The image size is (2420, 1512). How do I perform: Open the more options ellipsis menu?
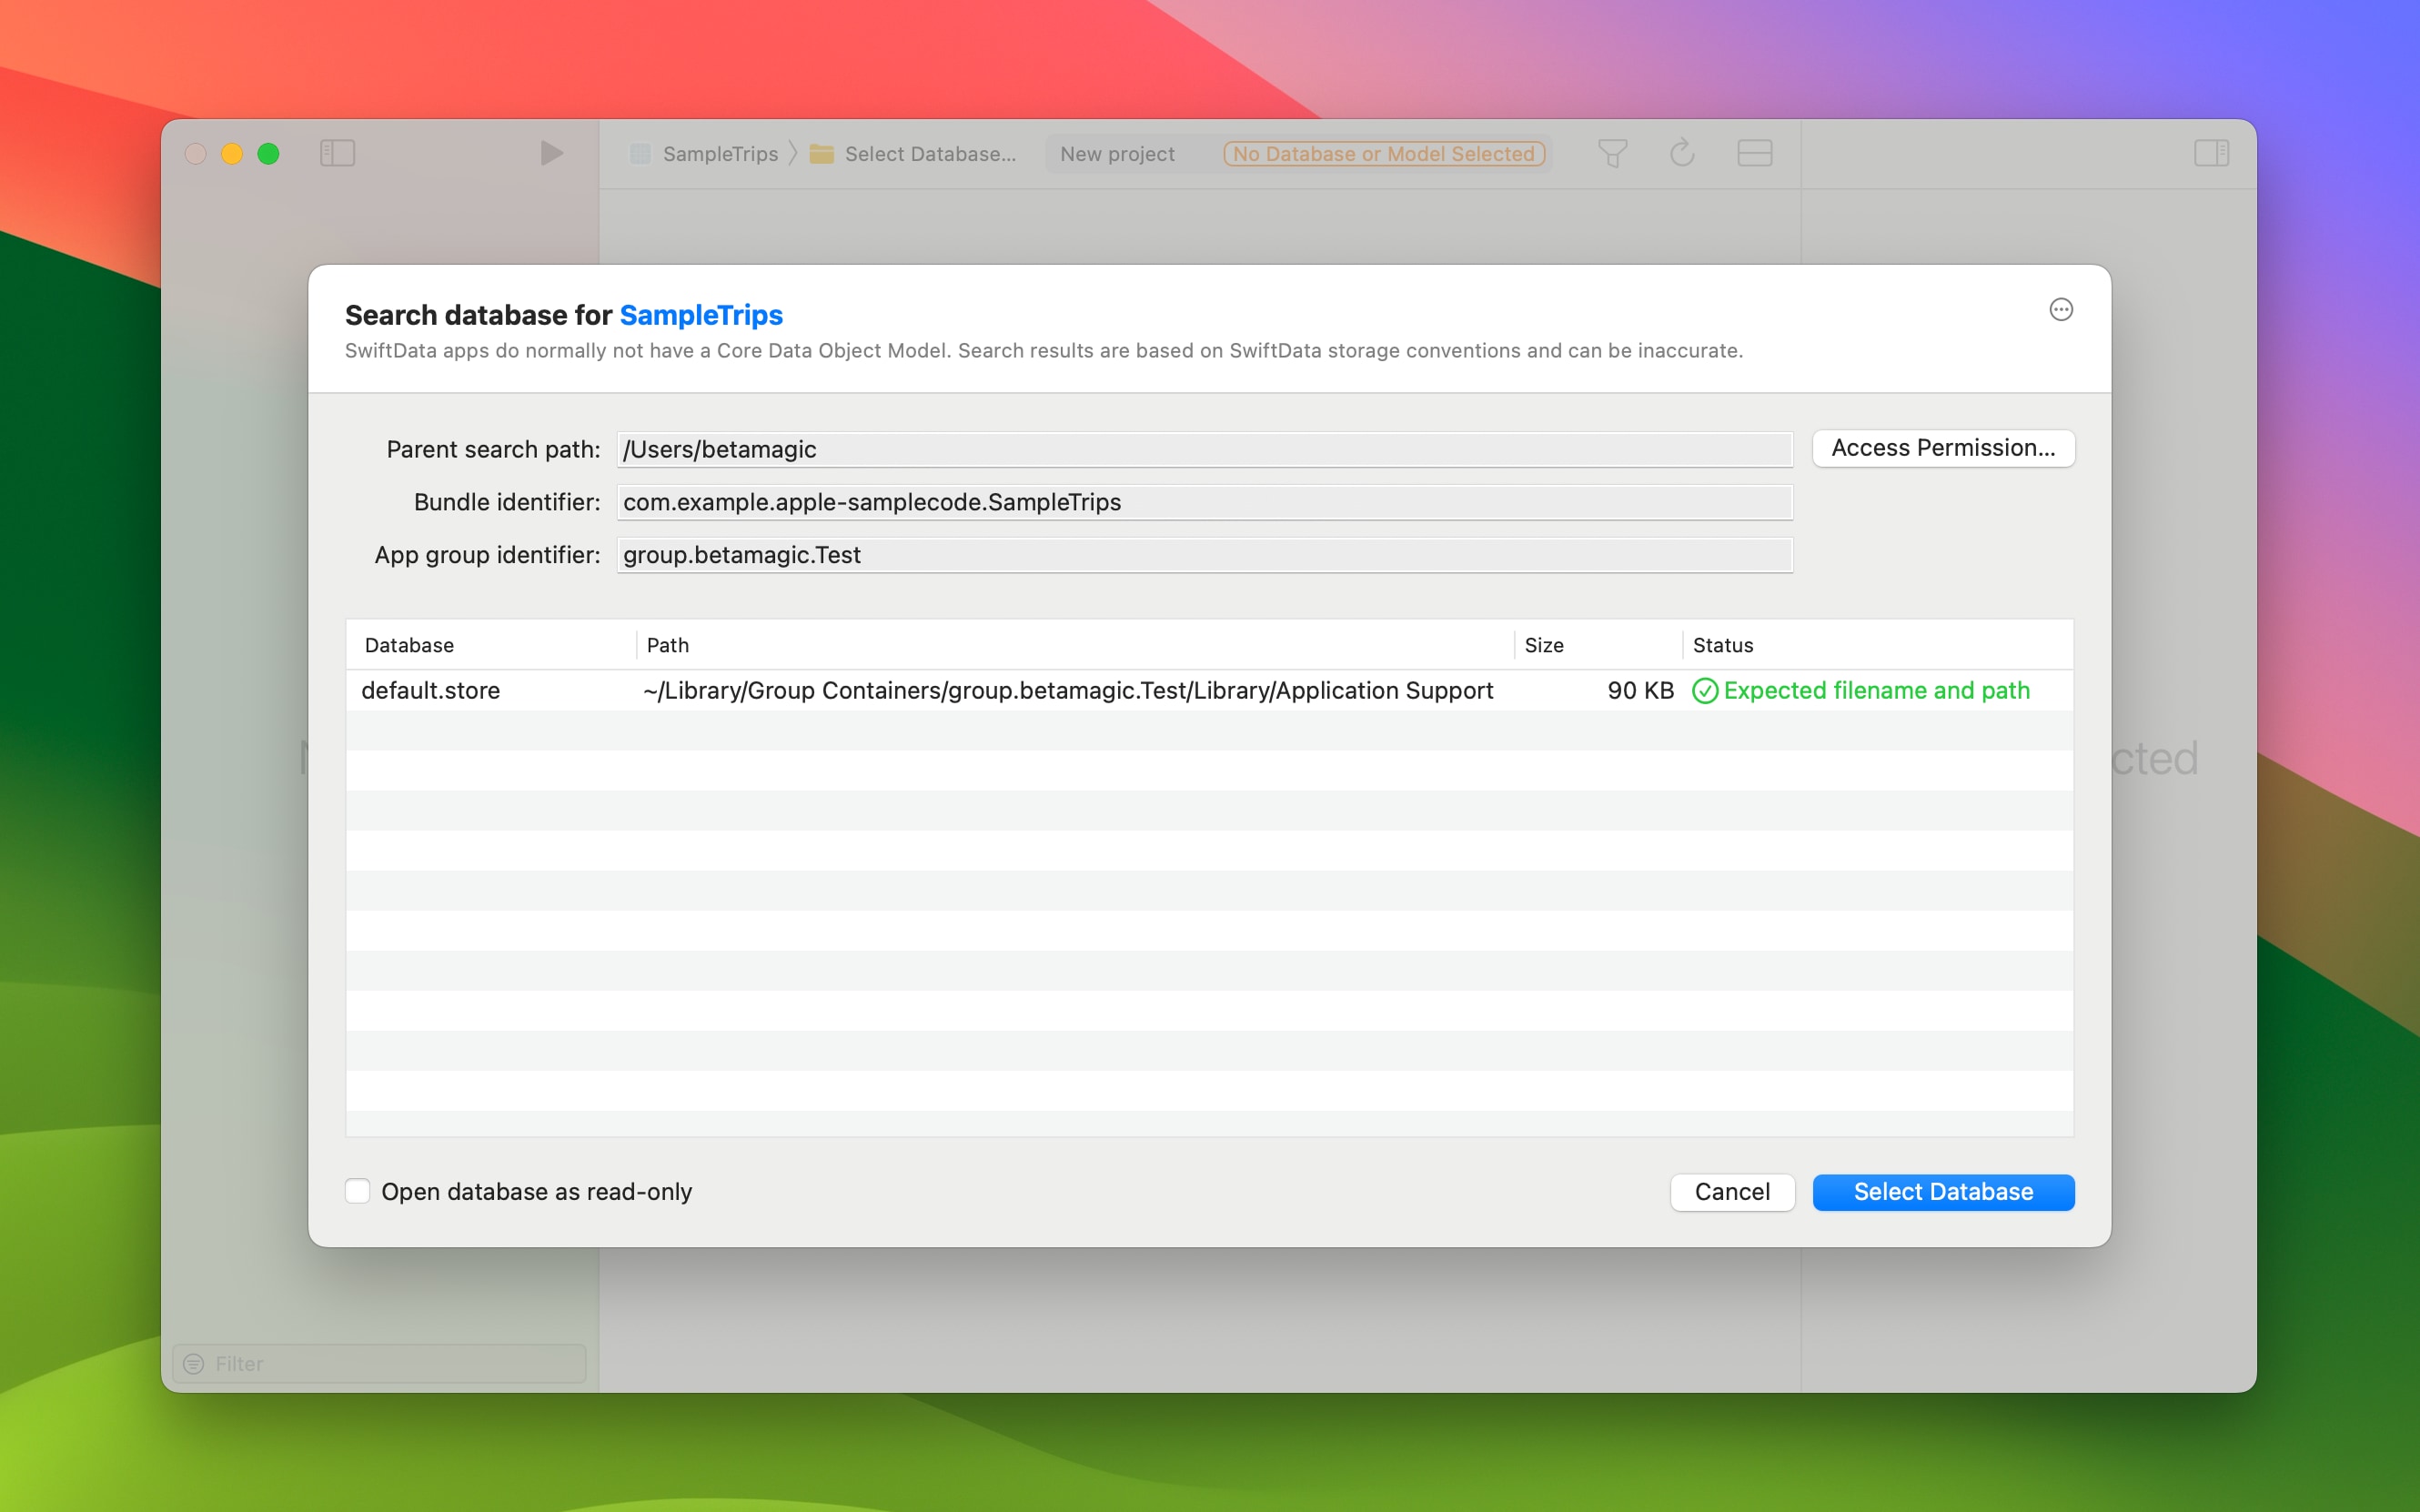[x=2060, y=310]
